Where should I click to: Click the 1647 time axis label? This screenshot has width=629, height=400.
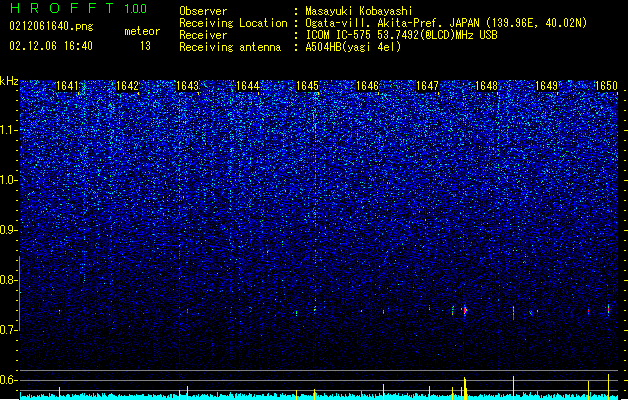click(x=428, y=86)
